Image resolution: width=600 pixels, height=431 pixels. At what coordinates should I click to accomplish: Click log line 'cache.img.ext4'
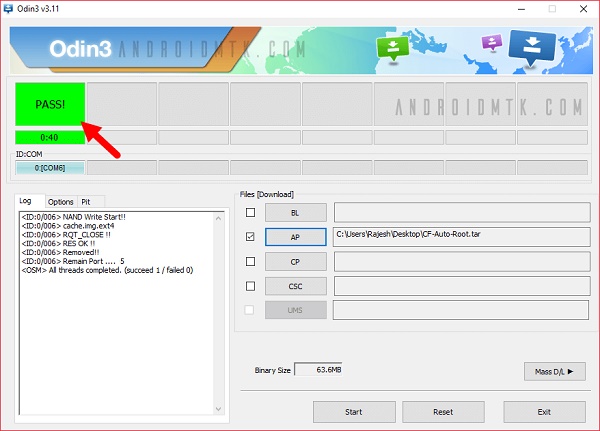68,226
